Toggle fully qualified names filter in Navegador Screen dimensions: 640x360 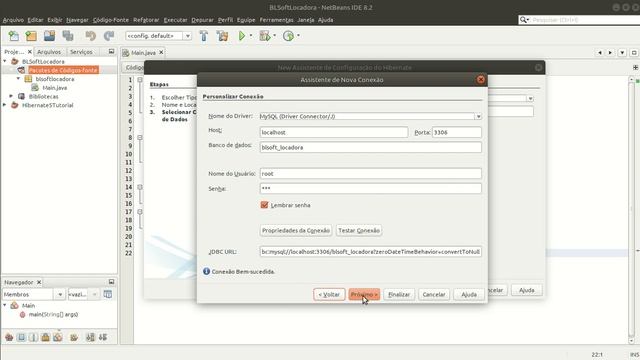(74, 337)
